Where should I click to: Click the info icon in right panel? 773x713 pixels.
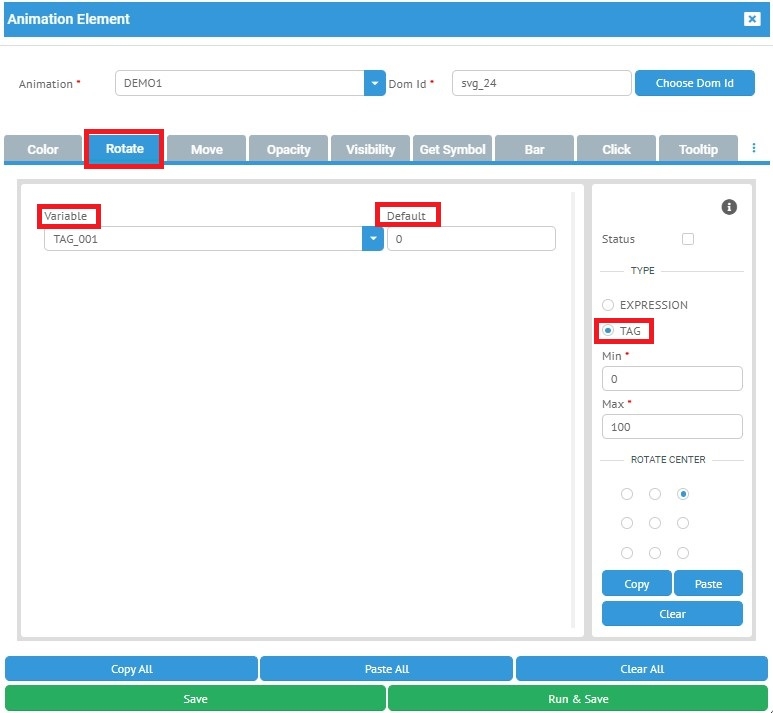click(729, 207)
